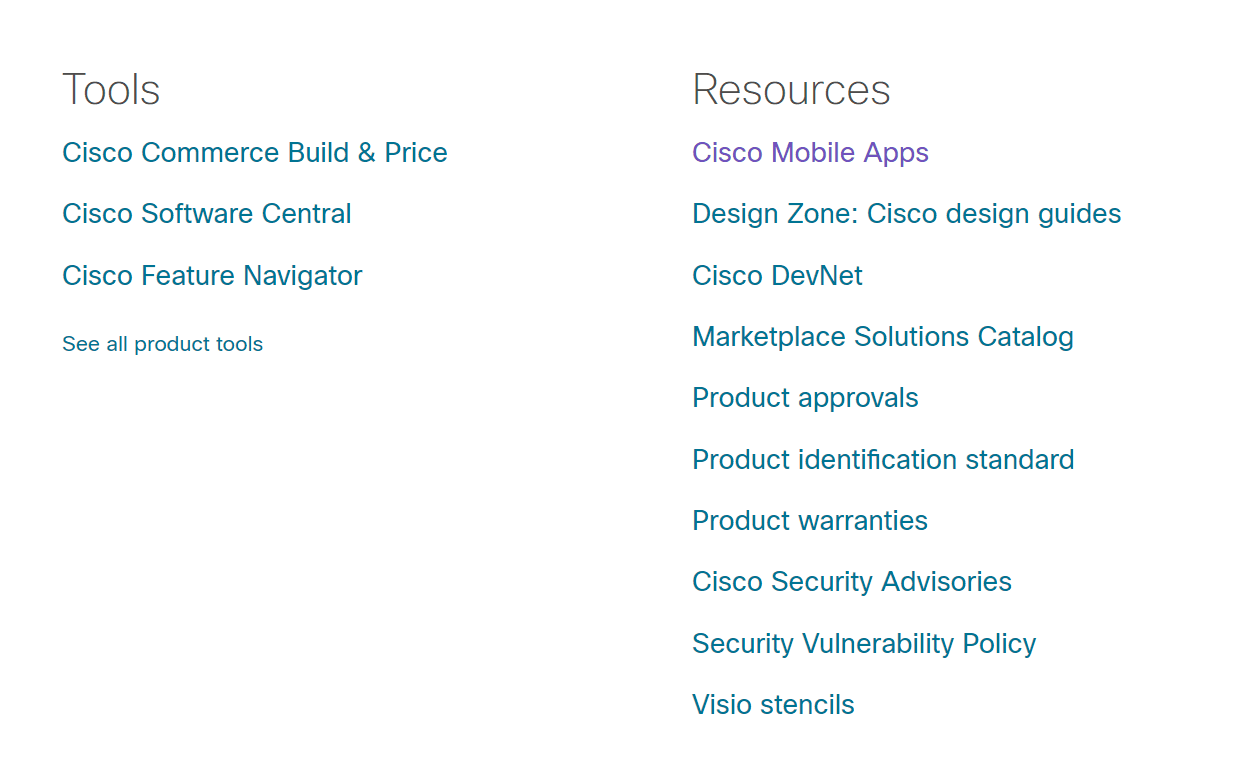
Task: View Cisco security advisories listing
Action: (x=851, y=581)
